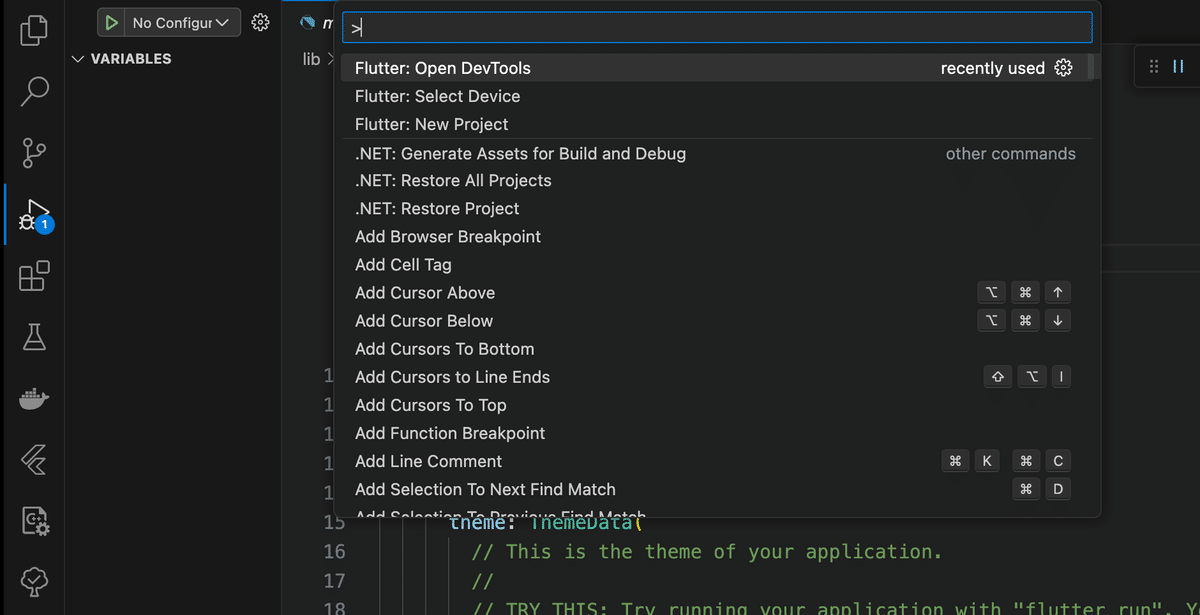Viewport: 1200px width, 615px height.
Task: Open the Testing flask view
Action: click(34, 337)
